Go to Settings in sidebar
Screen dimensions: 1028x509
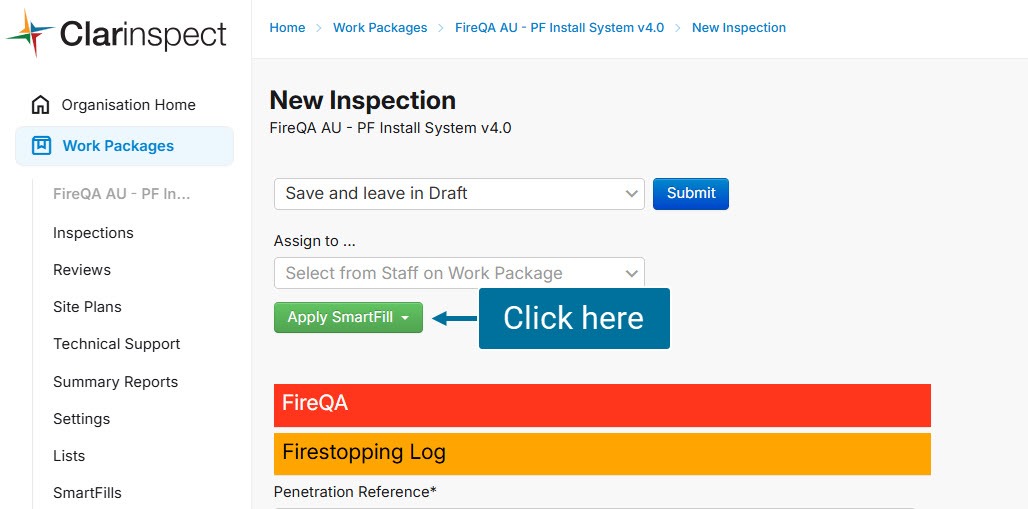tap(81, 419)
